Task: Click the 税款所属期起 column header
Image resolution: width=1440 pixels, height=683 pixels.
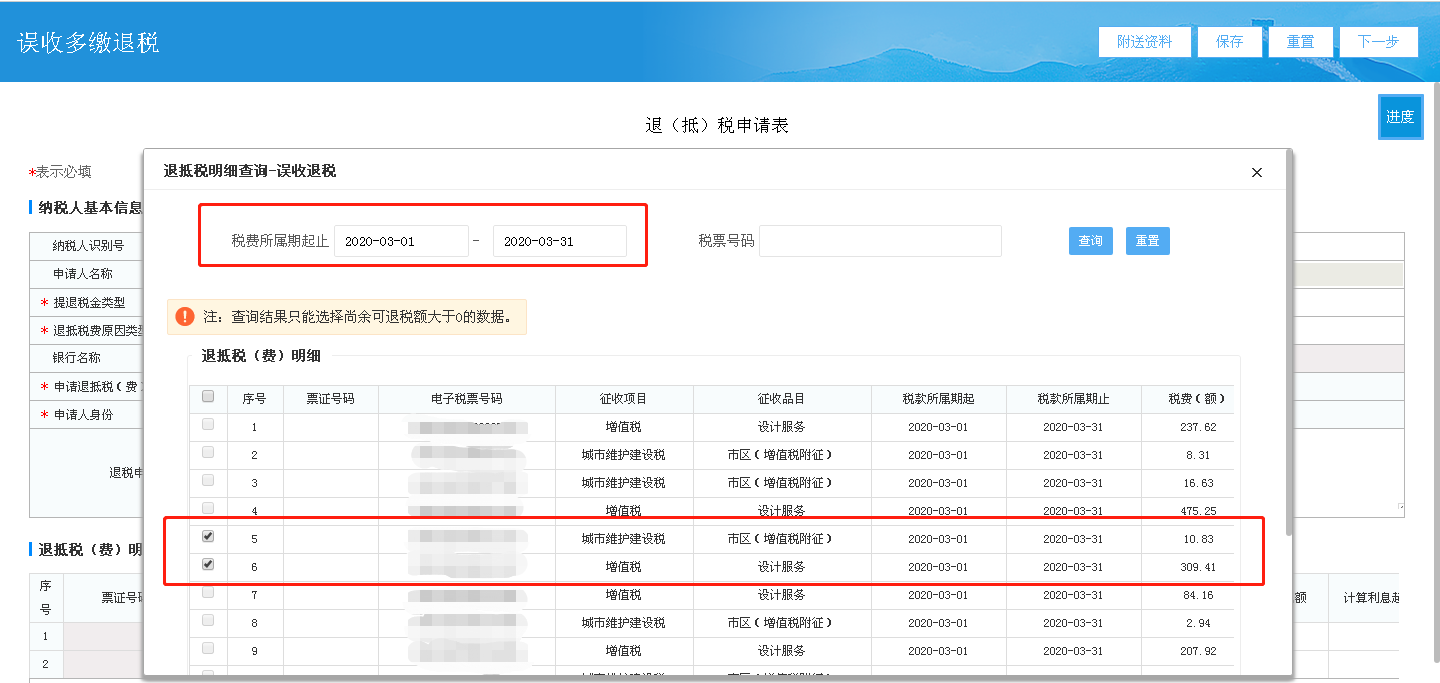Action: pyautogui.click(x=938, y=399)
